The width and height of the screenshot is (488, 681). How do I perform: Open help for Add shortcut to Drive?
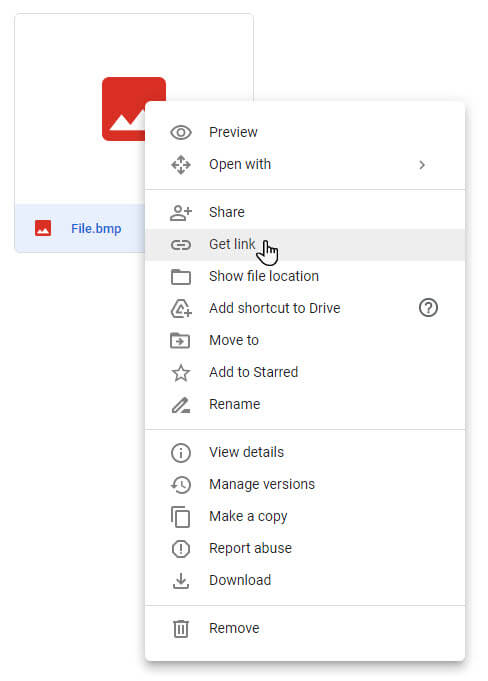click(428, 308)
